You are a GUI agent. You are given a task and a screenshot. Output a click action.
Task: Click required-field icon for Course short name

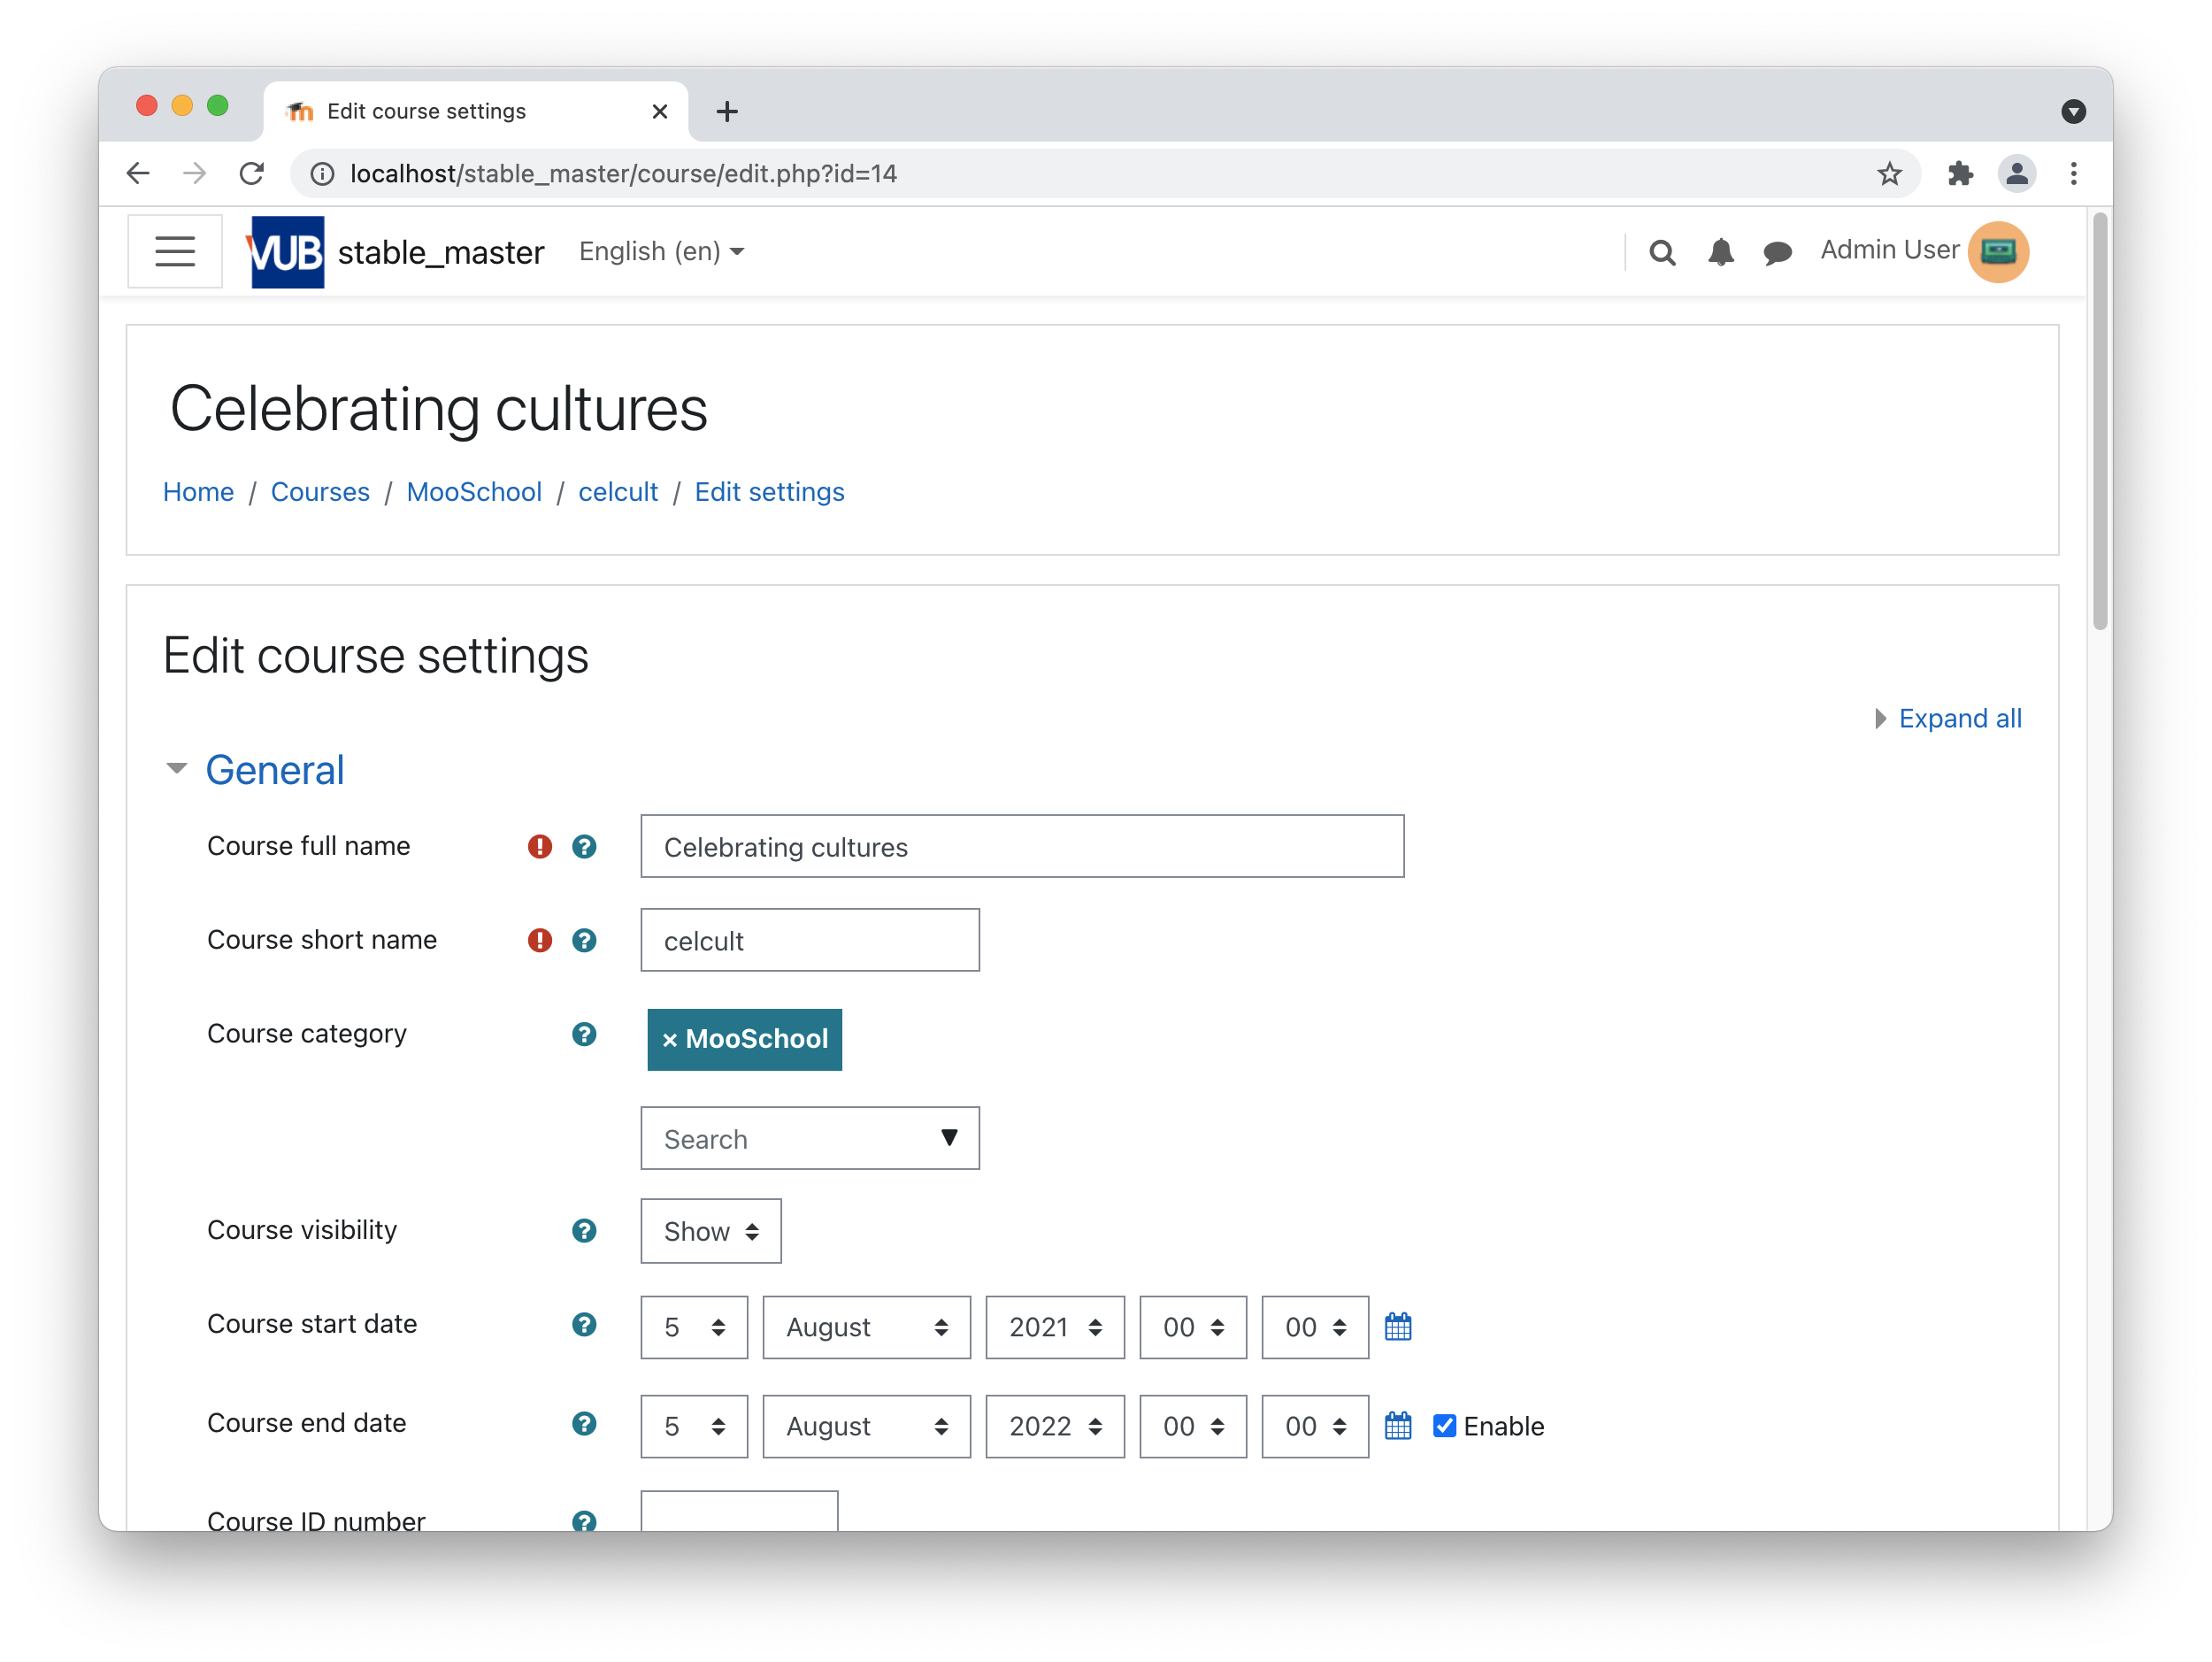pos(540,940)
